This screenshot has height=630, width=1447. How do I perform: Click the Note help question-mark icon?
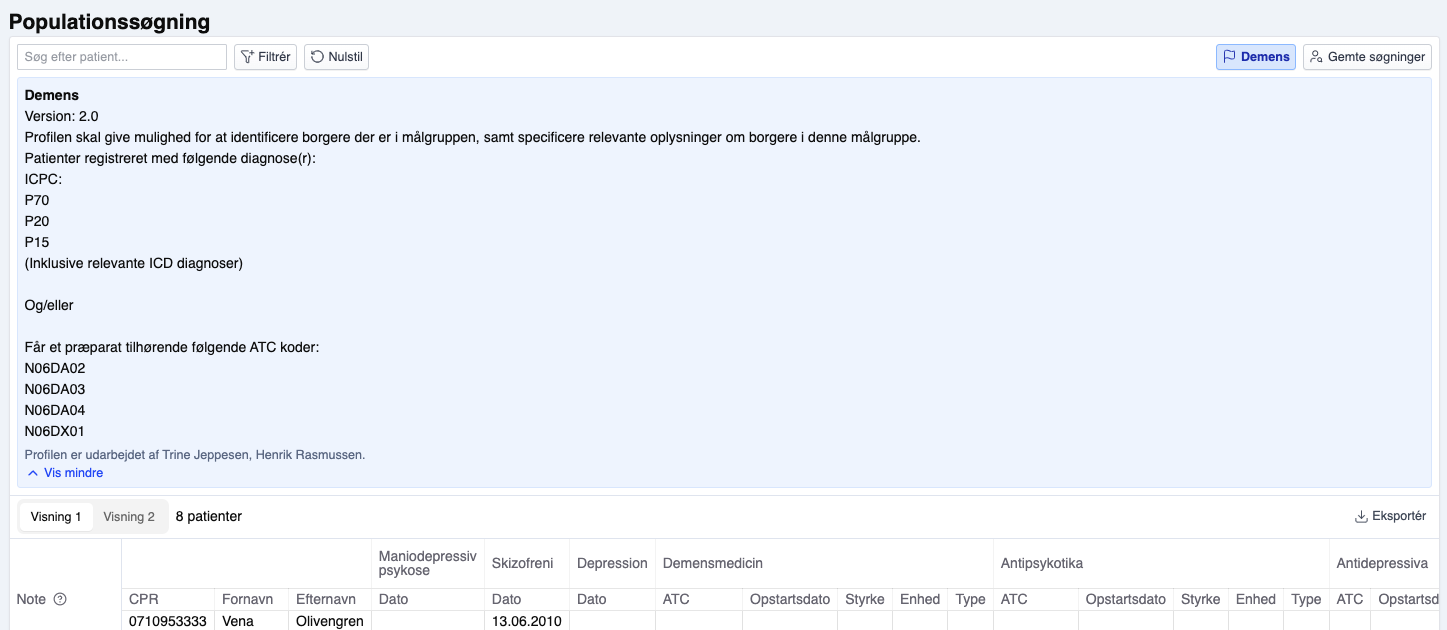[60, 599]
